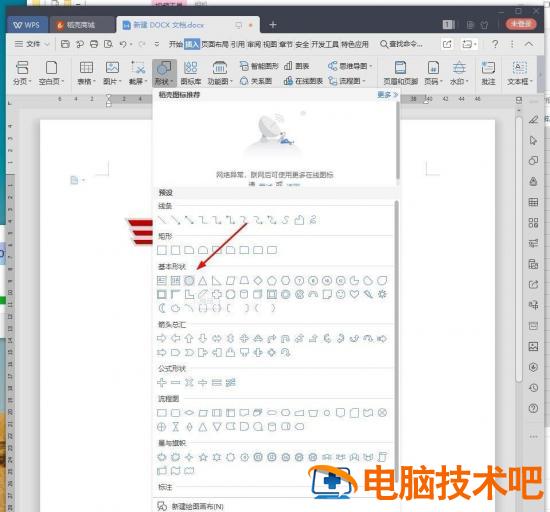This screenshot has height=512, width=550.
Task: Select the oval shape under 基本形状
Action: click(x=189, y=281)
